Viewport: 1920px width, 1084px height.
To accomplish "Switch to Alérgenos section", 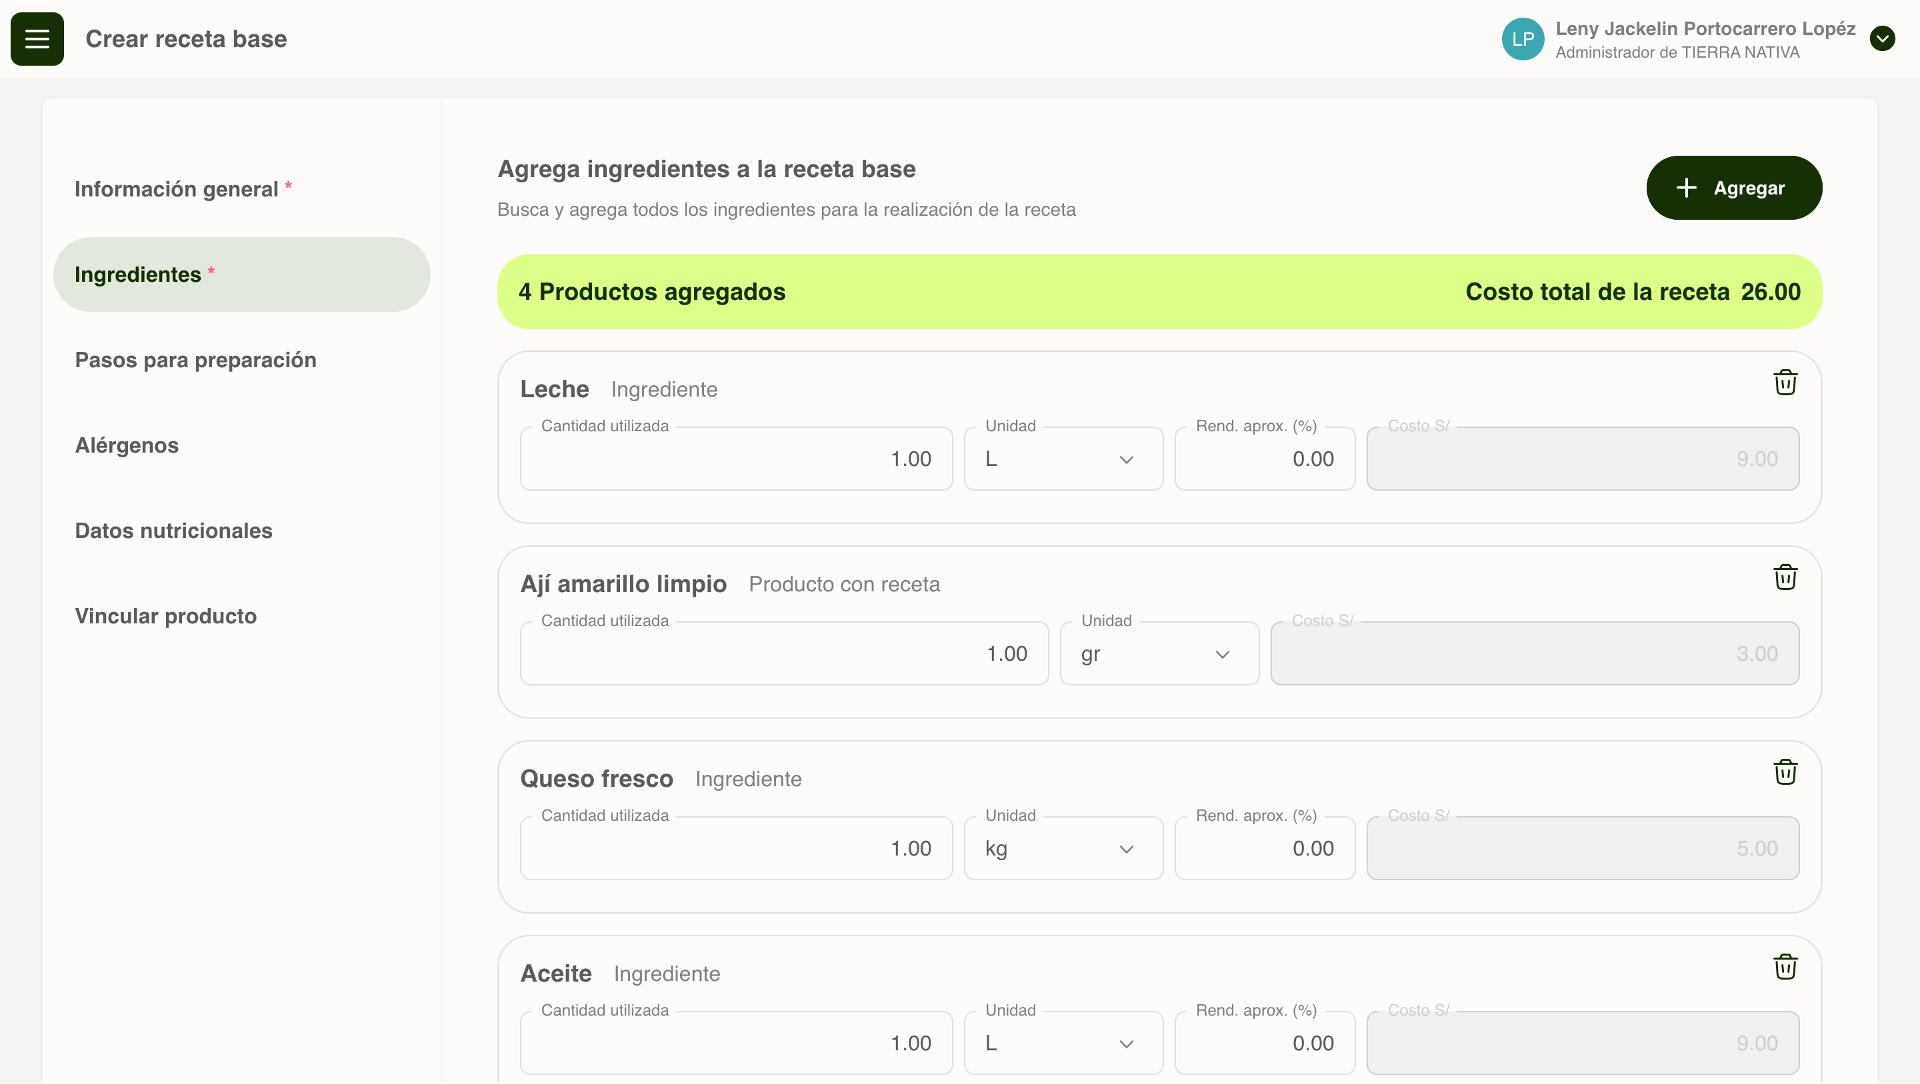I will click(x=127, y=445).
